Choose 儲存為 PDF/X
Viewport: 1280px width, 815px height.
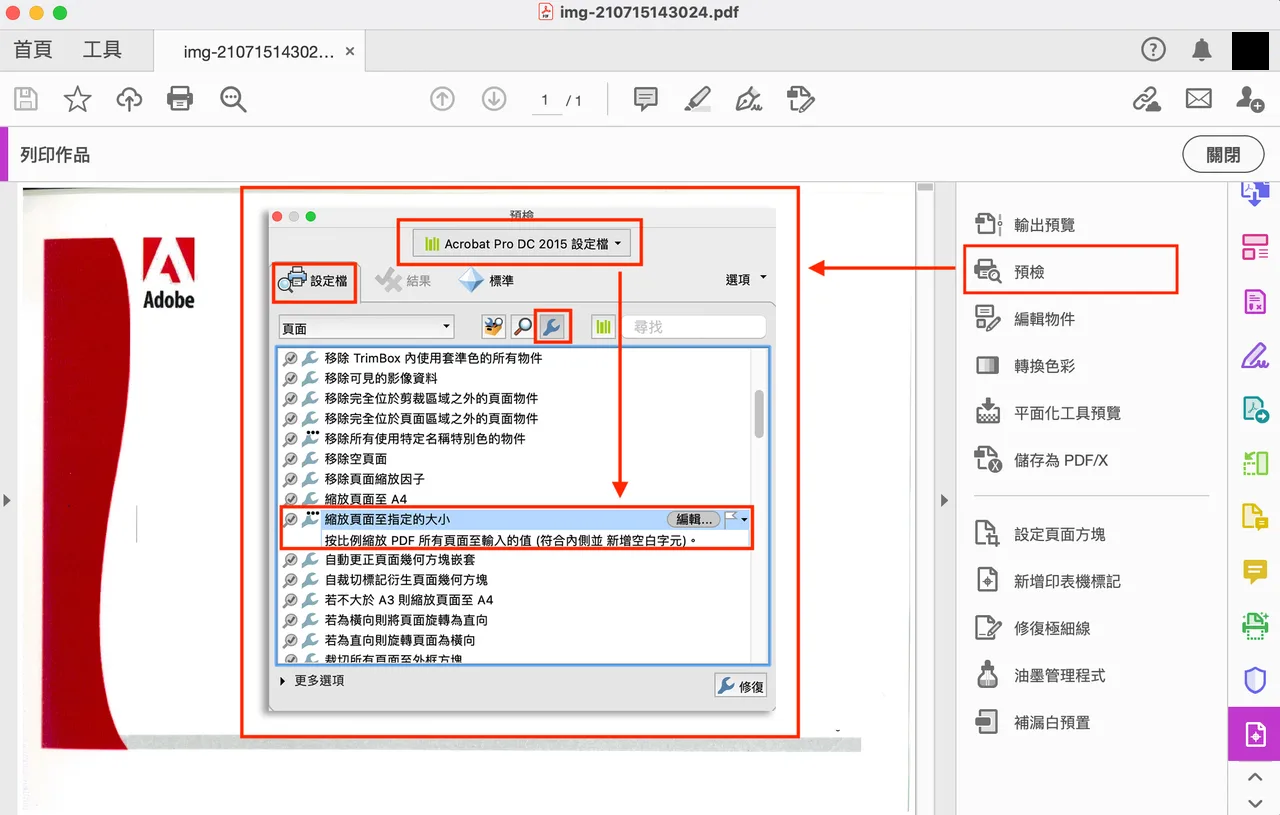coord(1062,460)
